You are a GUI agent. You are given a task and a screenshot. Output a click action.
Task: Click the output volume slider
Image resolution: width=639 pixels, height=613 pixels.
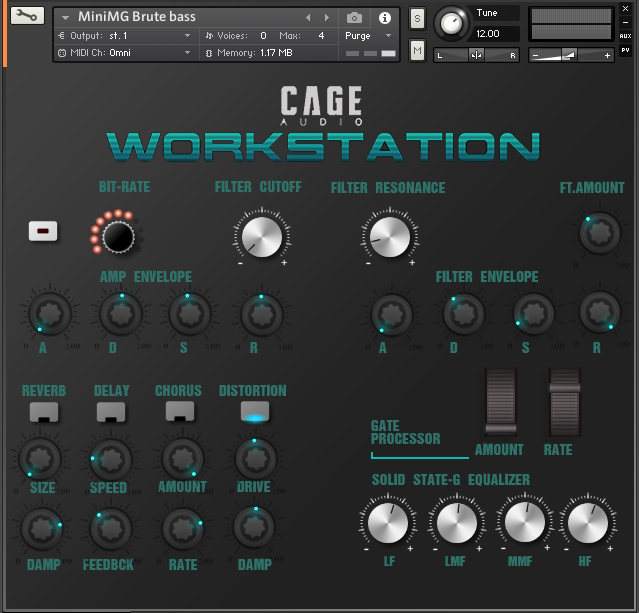pos(571,55)
